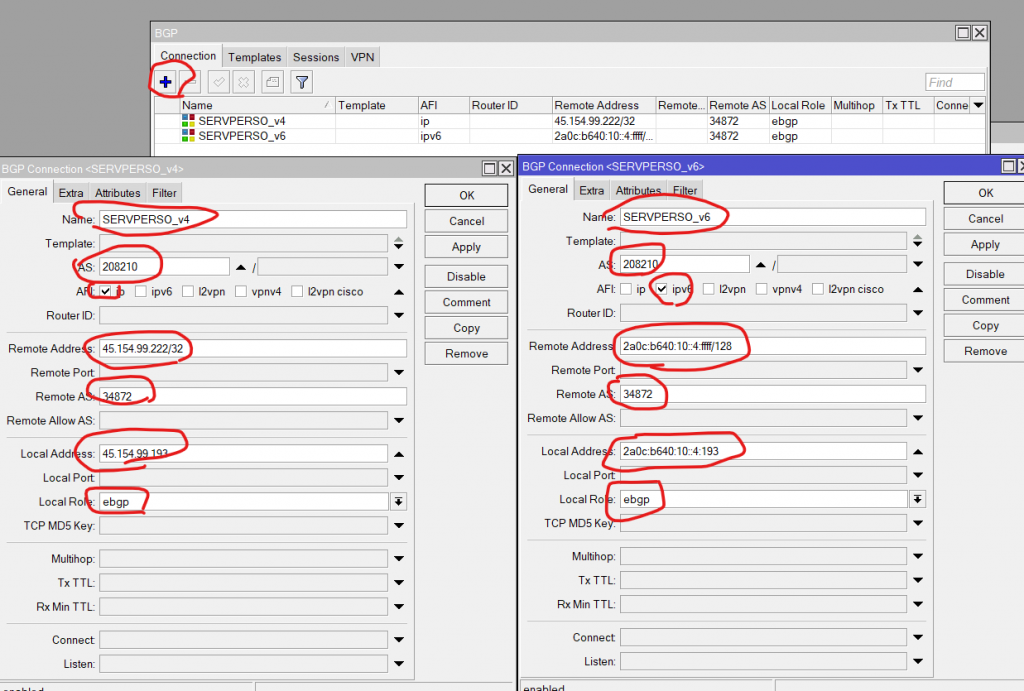This screenshot has width=1024, height=691.
Task: Select the General tab in SERVPERSO_v6 window
Action: tap(548, 189)
